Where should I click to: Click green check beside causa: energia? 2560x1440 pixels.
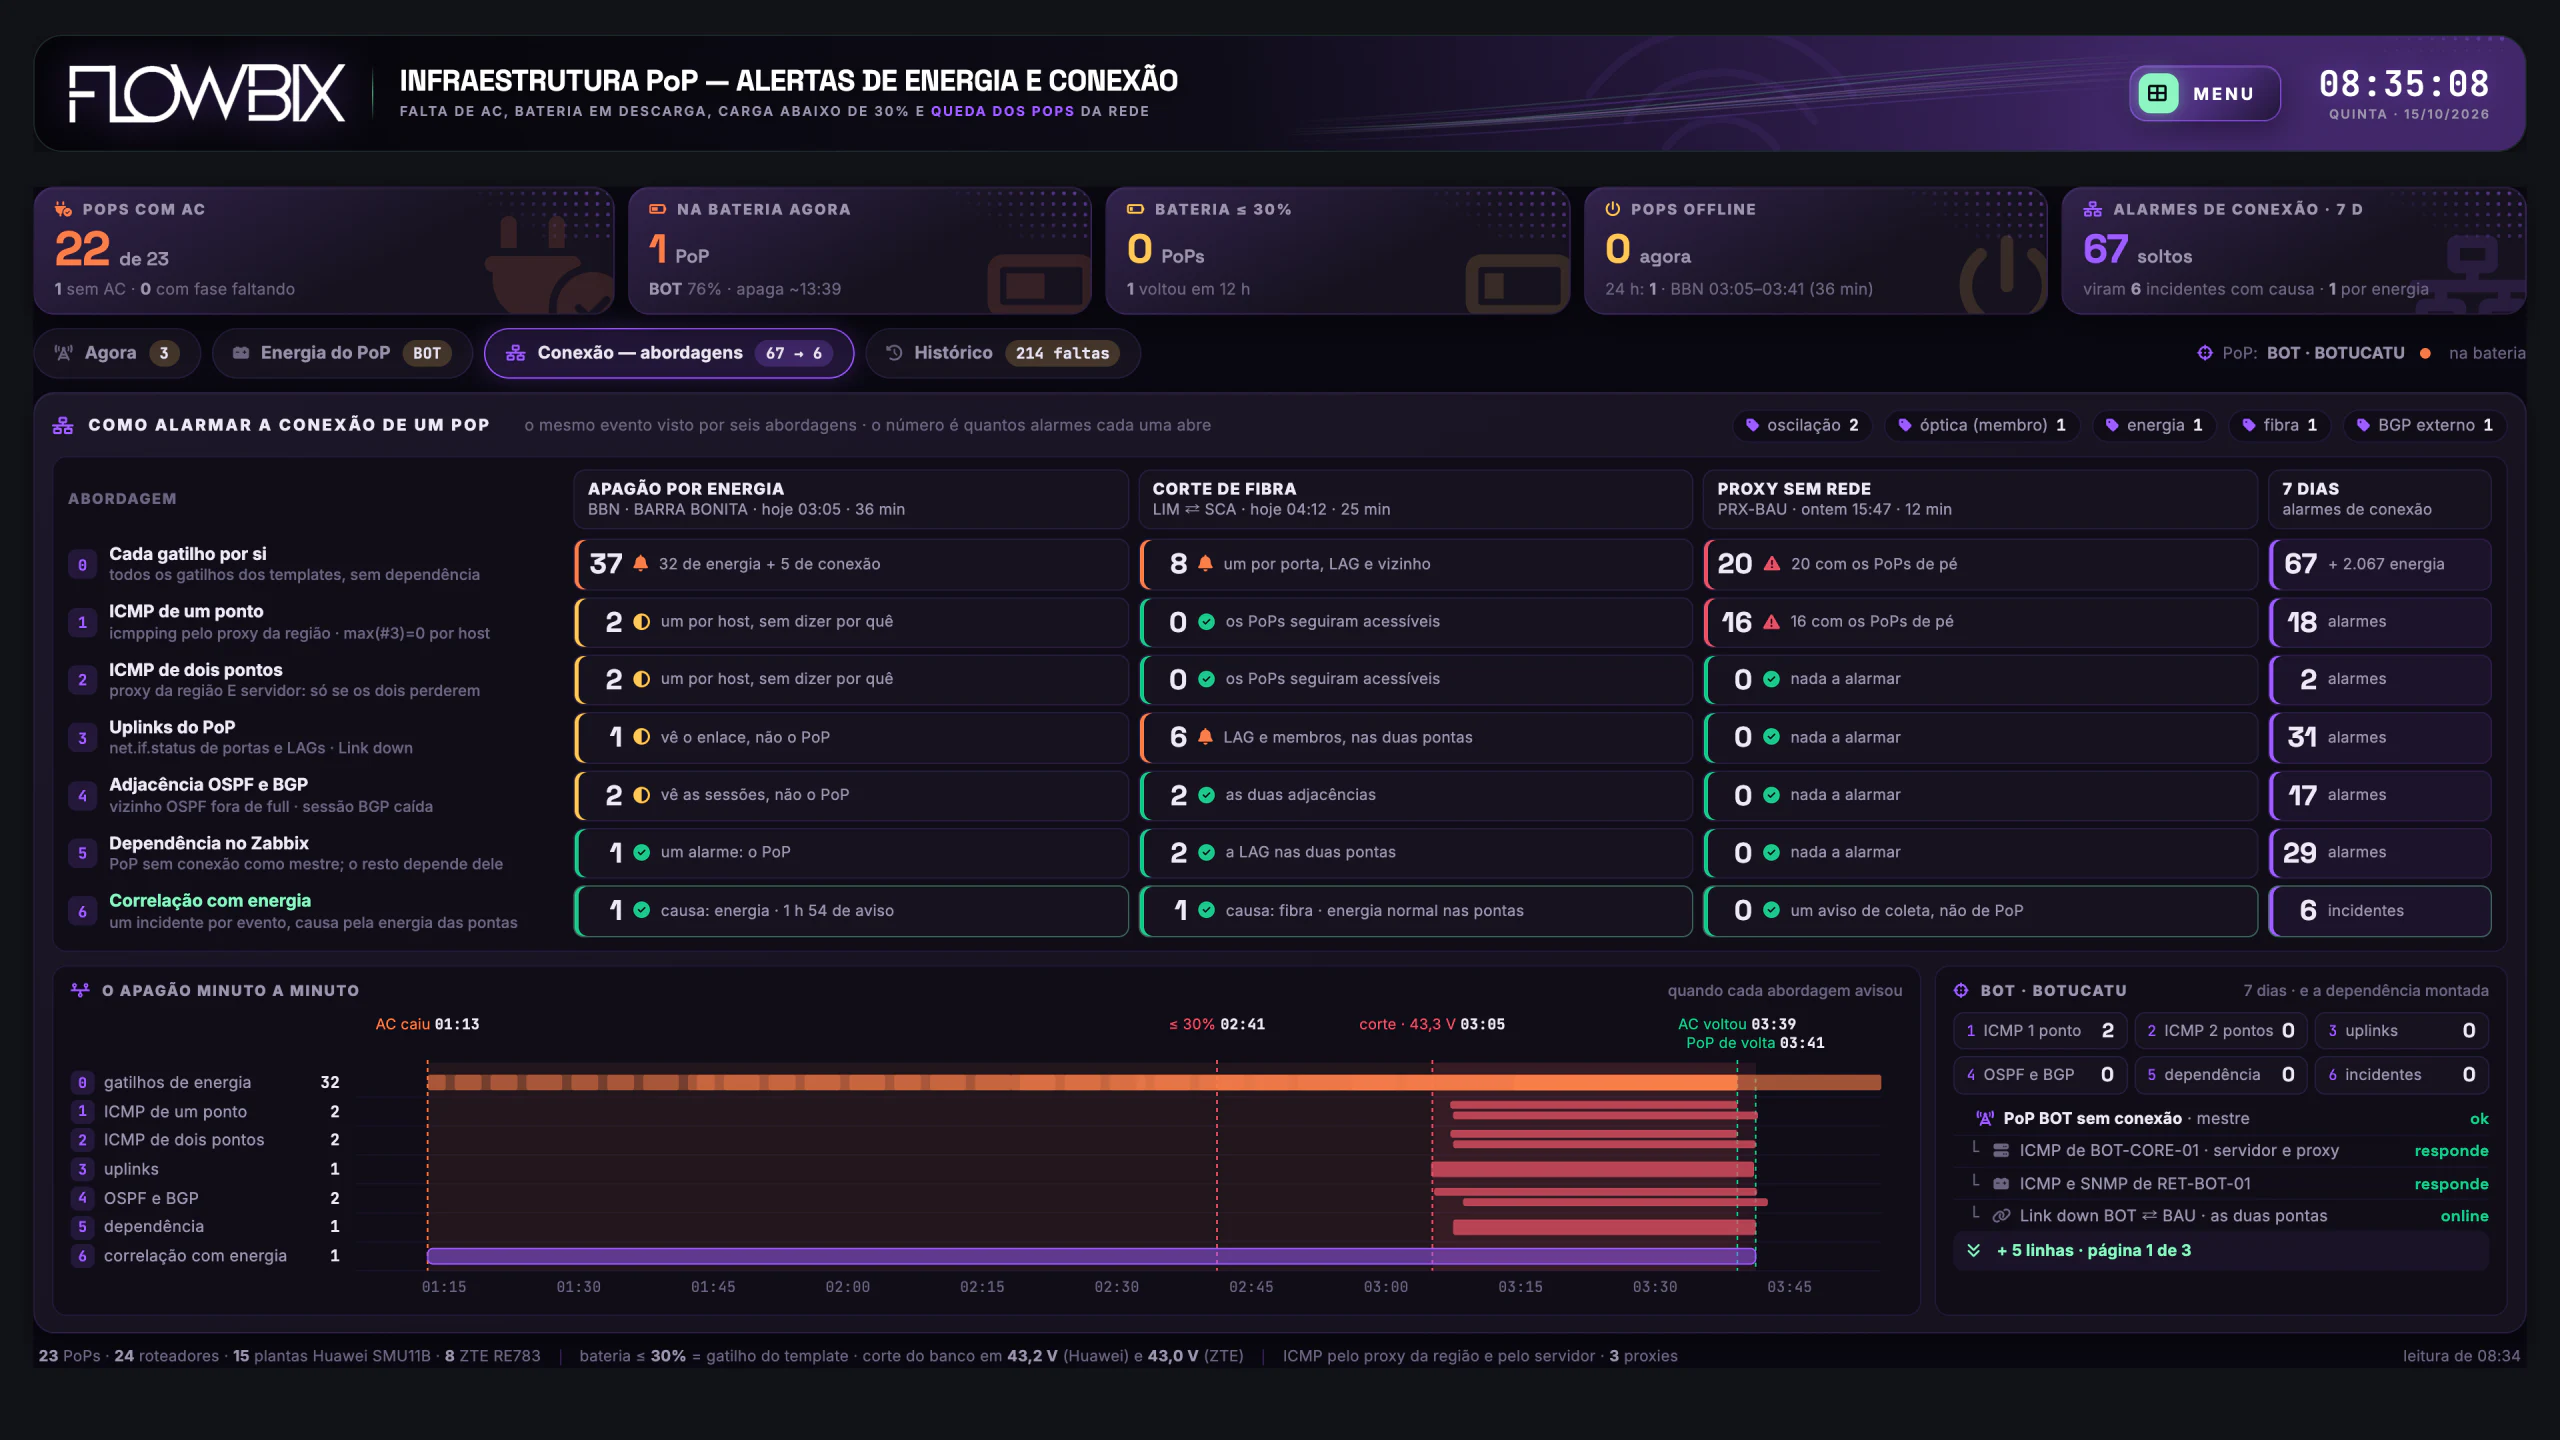(x=642, y=910)
